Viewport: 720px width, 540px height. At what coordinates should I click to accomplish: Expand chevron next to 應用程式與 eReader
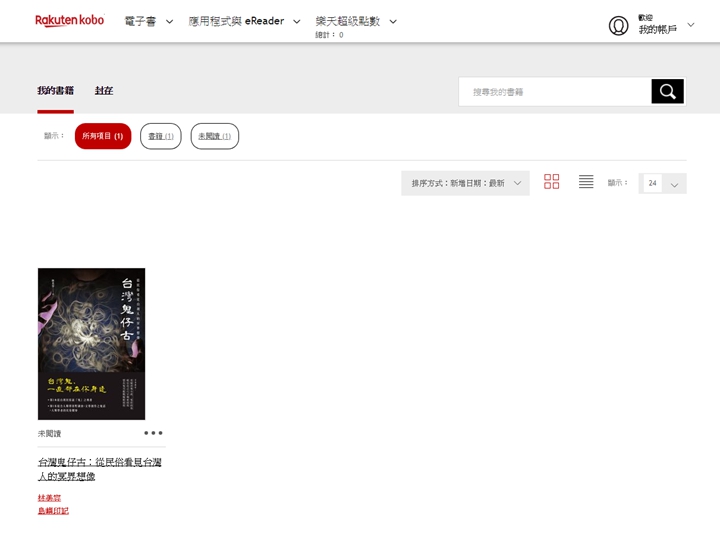(x=297, y=22)
